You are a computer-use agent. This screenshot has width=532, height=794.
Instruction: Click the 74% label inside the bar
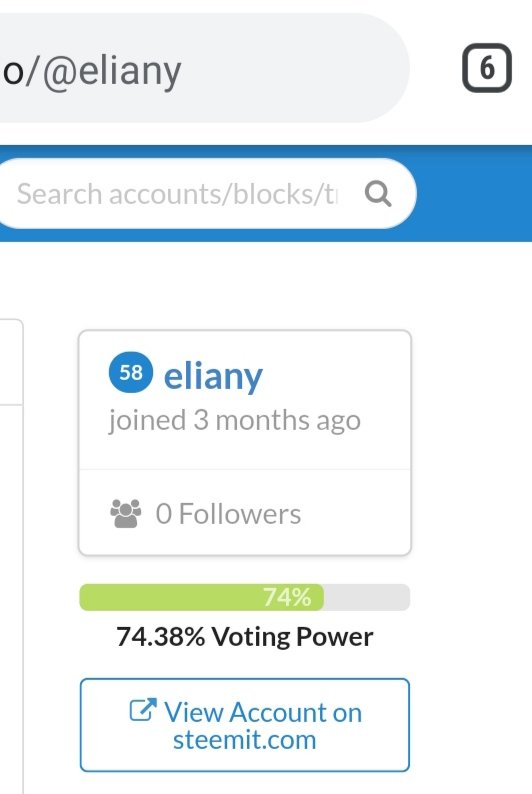(287, 597)
